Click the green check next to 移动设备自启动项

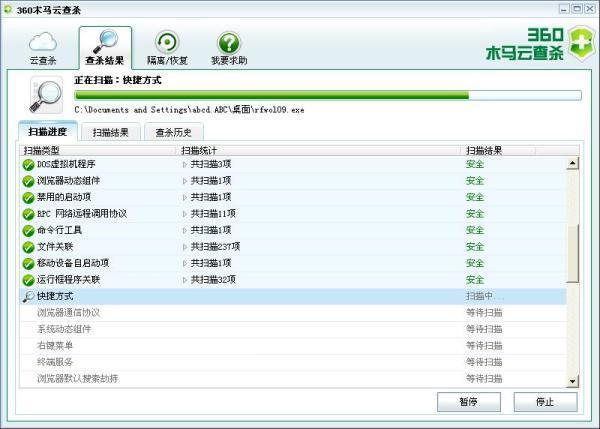28,263
